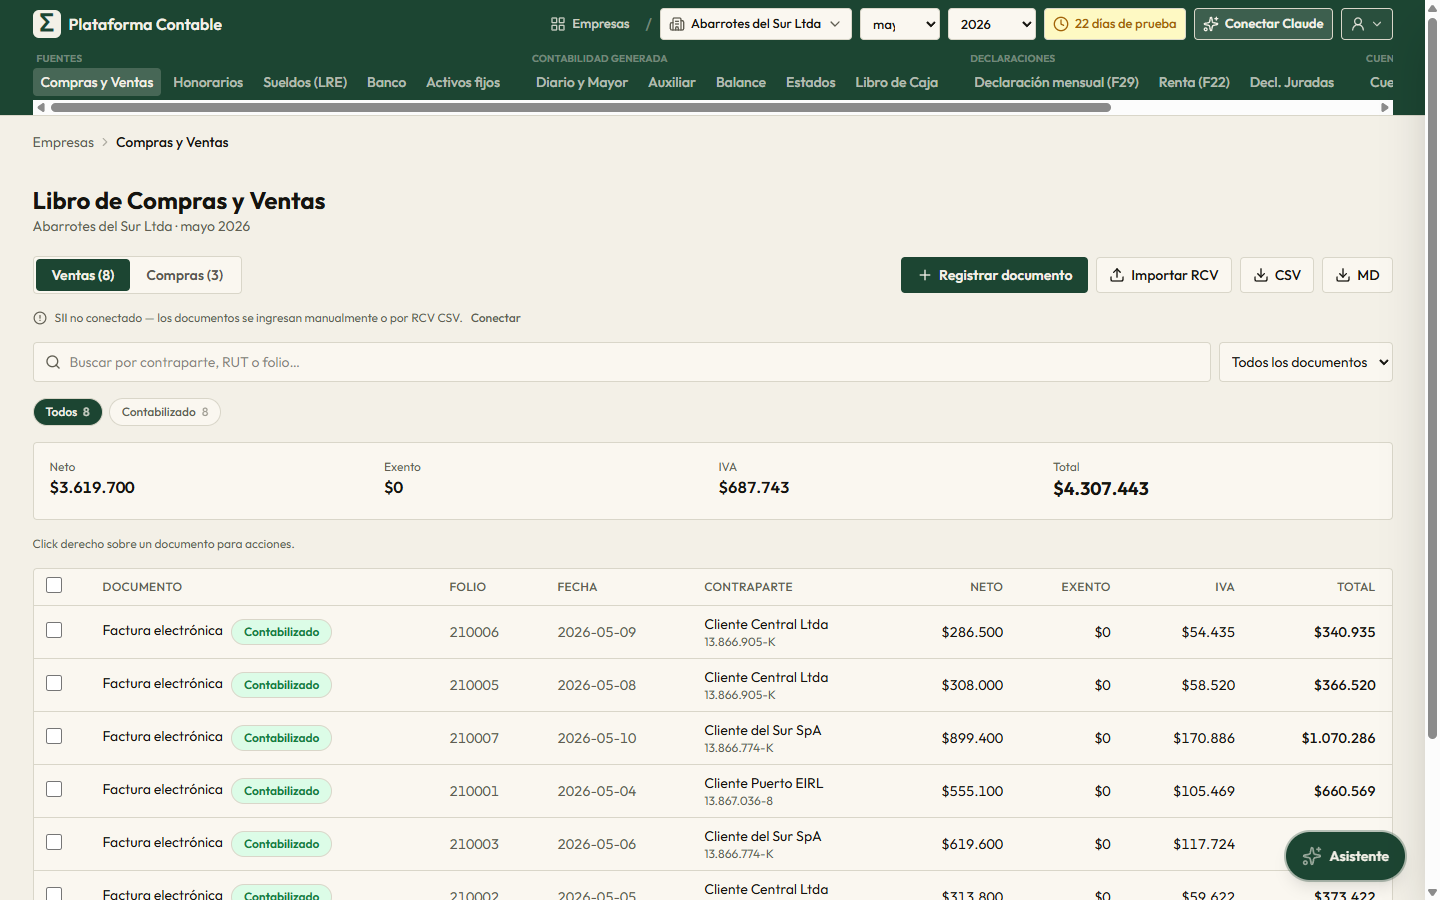Image resolution: width=1440 pixels, height=900 pixels.
Task: Click the Registrar documento button
Action: (x=994, y=275)
